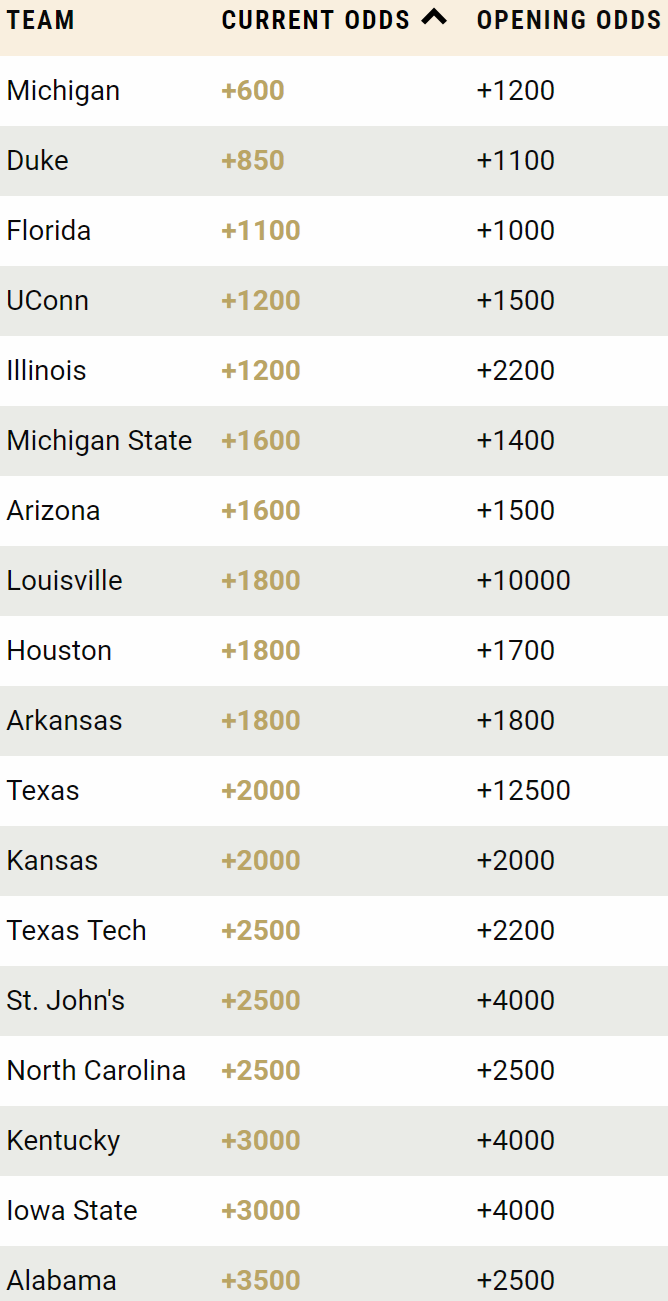Select the Michigan team row
Screen dimensions: 668x1301
coord(63,91)
